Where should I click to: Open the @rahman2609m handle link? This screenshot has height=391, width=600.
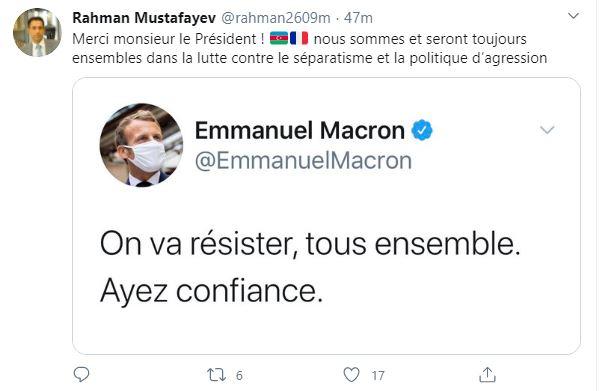tap(276, 18)
